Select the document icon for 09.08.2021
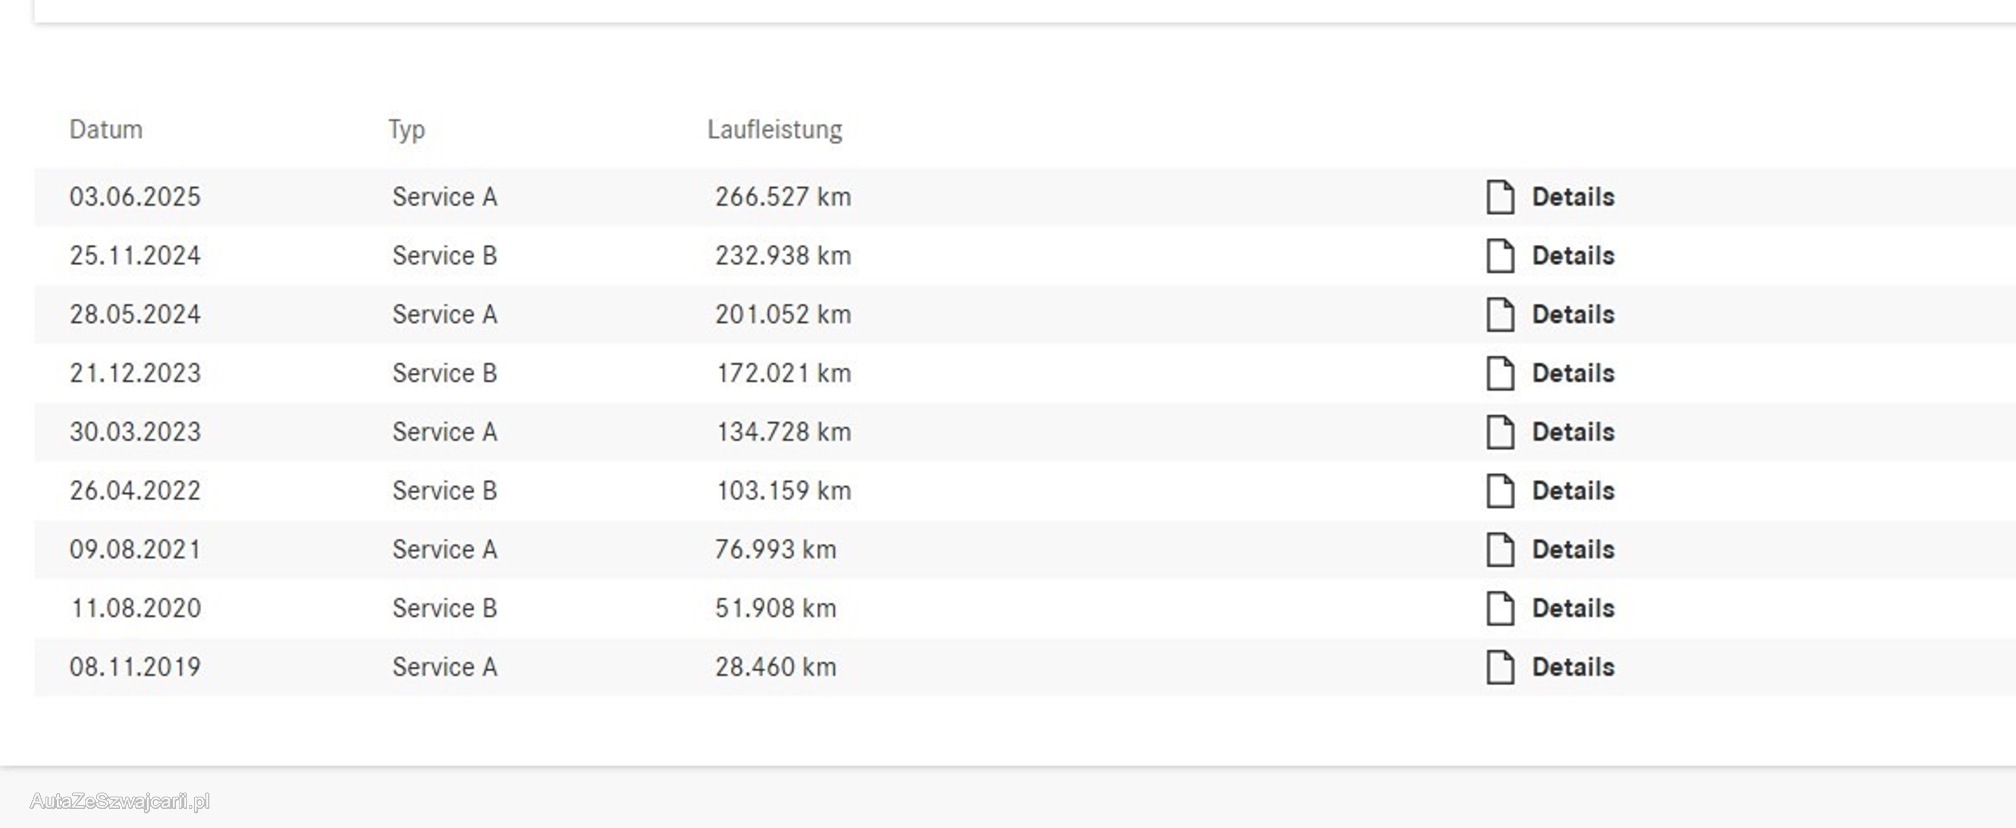The width and height of the screenshot is (2016, 828). [1500, 550]
